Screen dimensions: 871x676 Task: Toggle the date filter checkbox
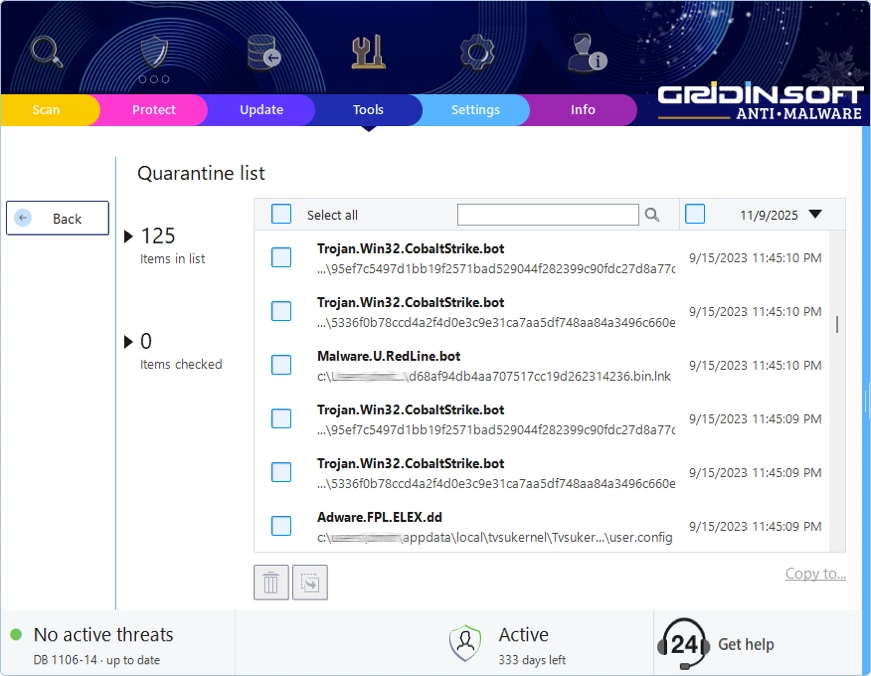(695, 214)
